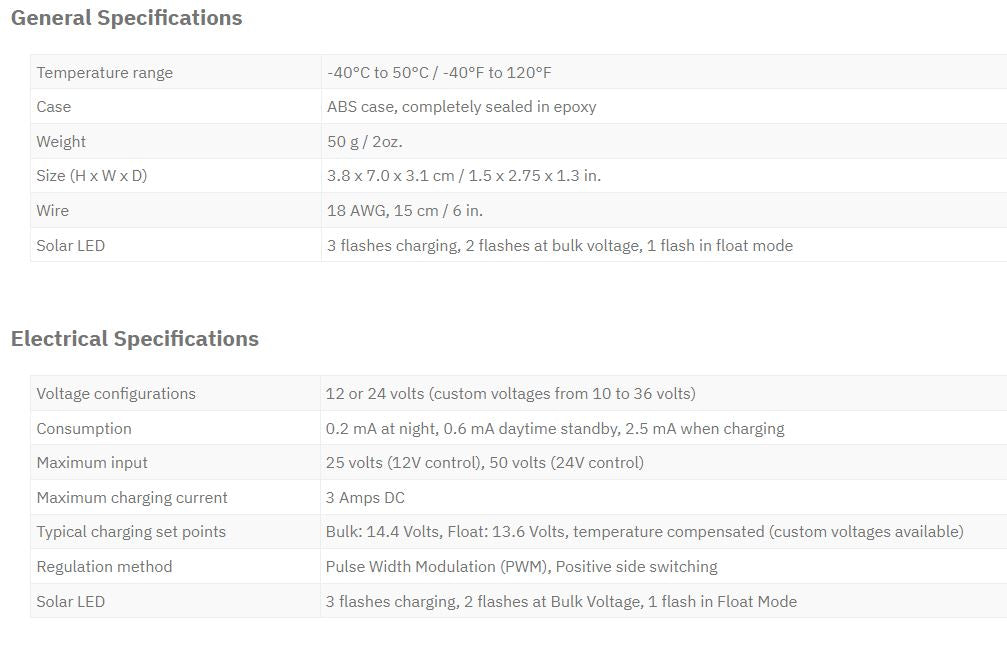The image size is (1007, 668).
Task: Click the ABS case sealed in epoxy text
Action: 461,107
